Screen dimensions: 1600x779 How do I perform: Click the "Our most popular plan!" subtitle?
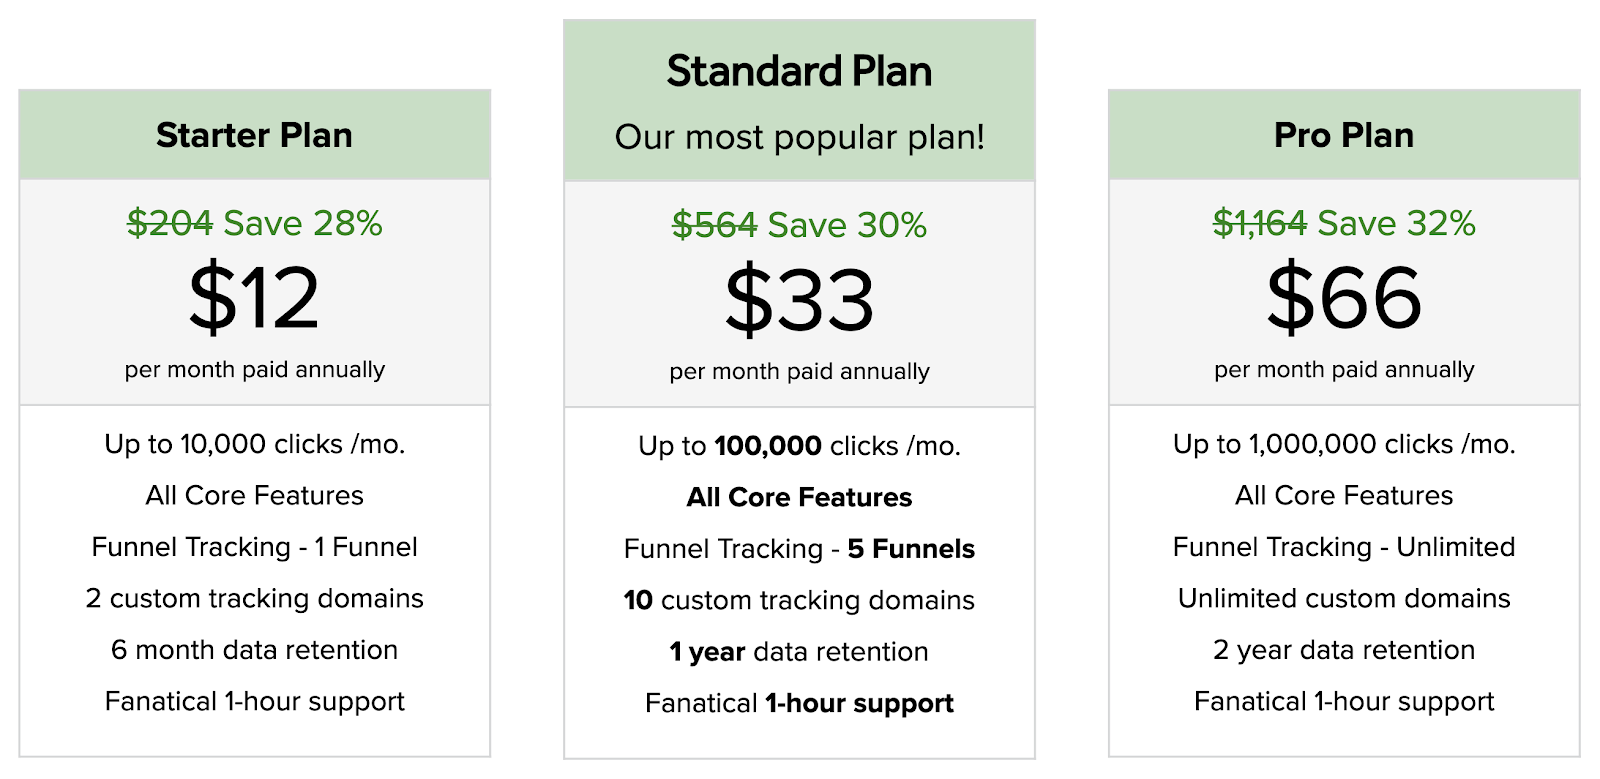click(x=799, y=137)
